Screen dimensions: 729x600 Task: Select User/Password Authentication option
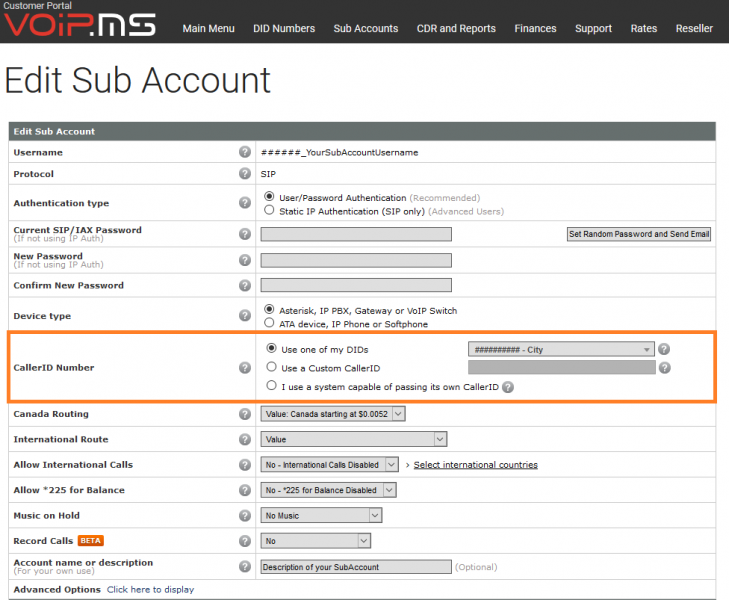(x=269, y=196)
